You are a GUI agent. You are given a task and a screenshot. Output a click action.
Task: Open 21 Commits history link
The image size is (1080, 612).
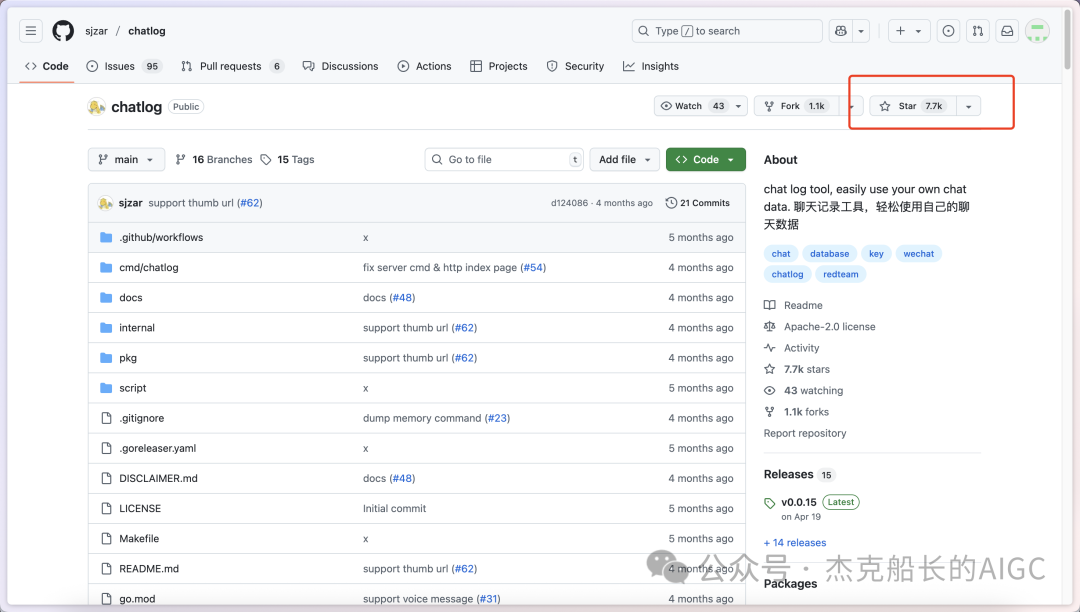[x=697, y=203]
